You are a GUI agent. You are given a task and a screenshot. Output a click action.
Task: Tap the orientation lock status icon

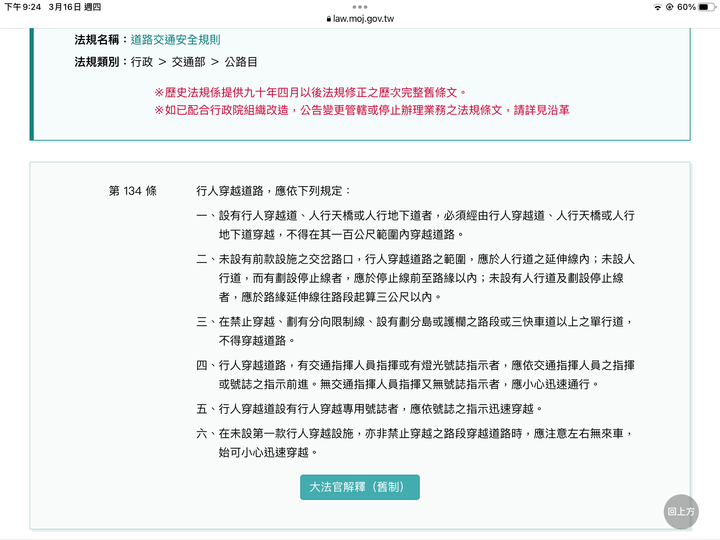pyautogui.click(x=669, y=7)
